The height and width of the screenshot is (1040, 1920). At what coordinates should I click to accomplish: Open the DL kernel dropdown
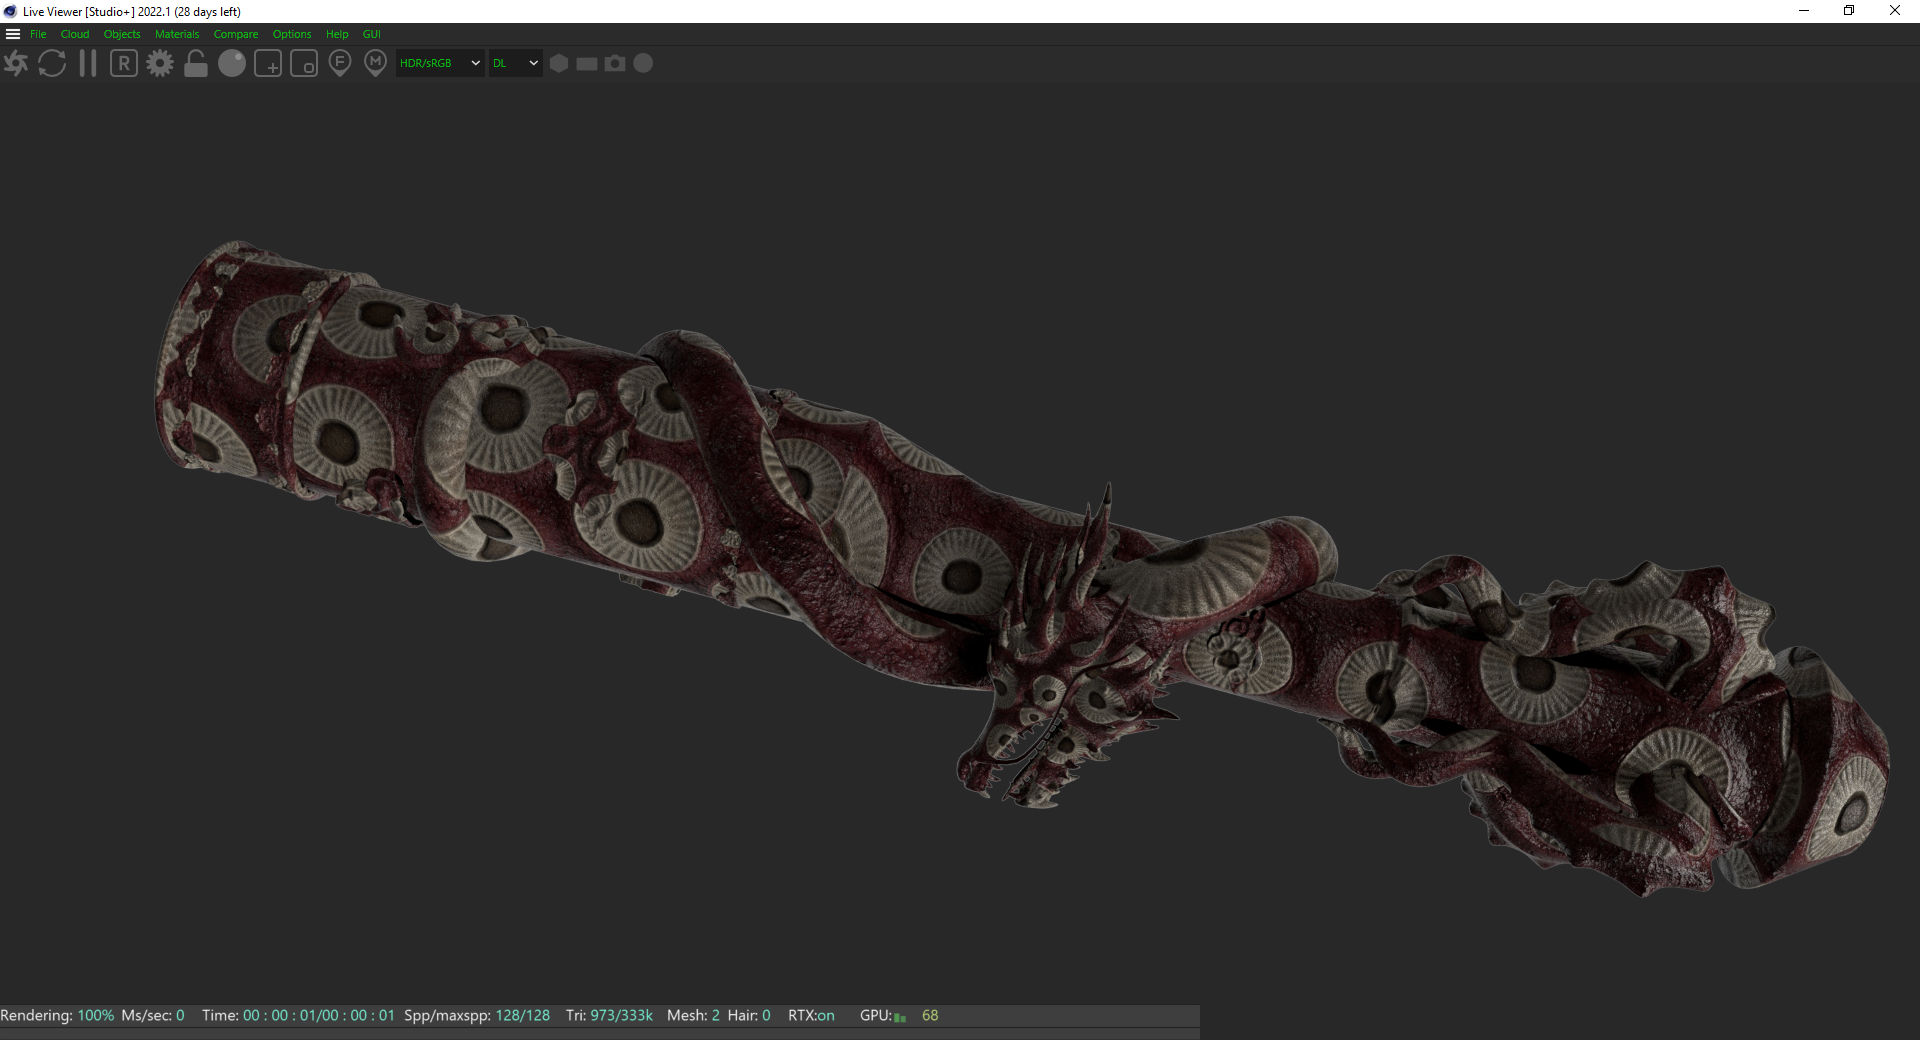515,64
